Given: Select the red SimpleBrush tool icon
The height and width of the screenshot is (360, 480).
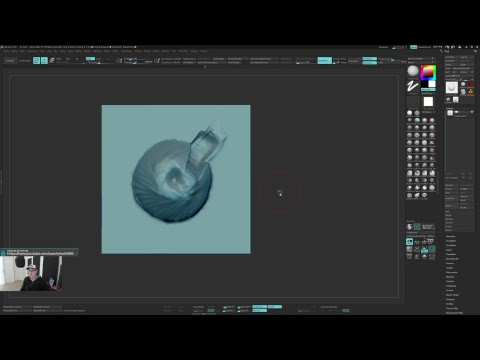Looking at the screenshot, I should pyautogui.click(x=471, y=84).
